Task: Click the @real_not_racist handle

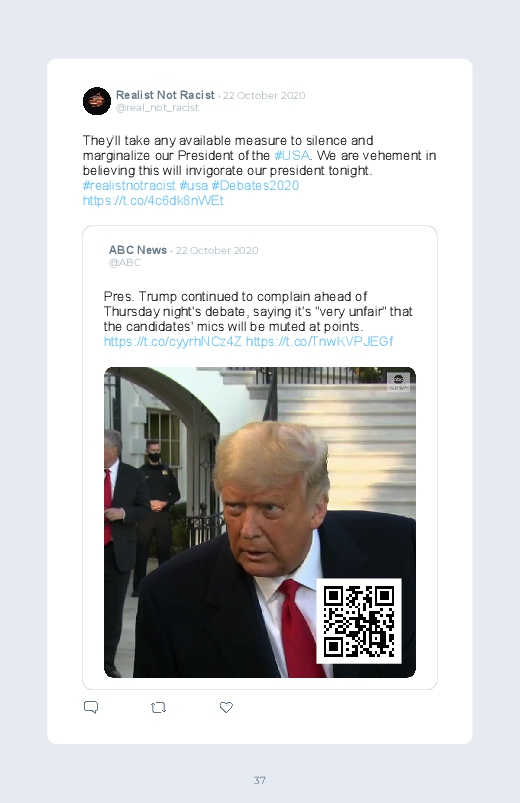Action: tap(157, 108)
